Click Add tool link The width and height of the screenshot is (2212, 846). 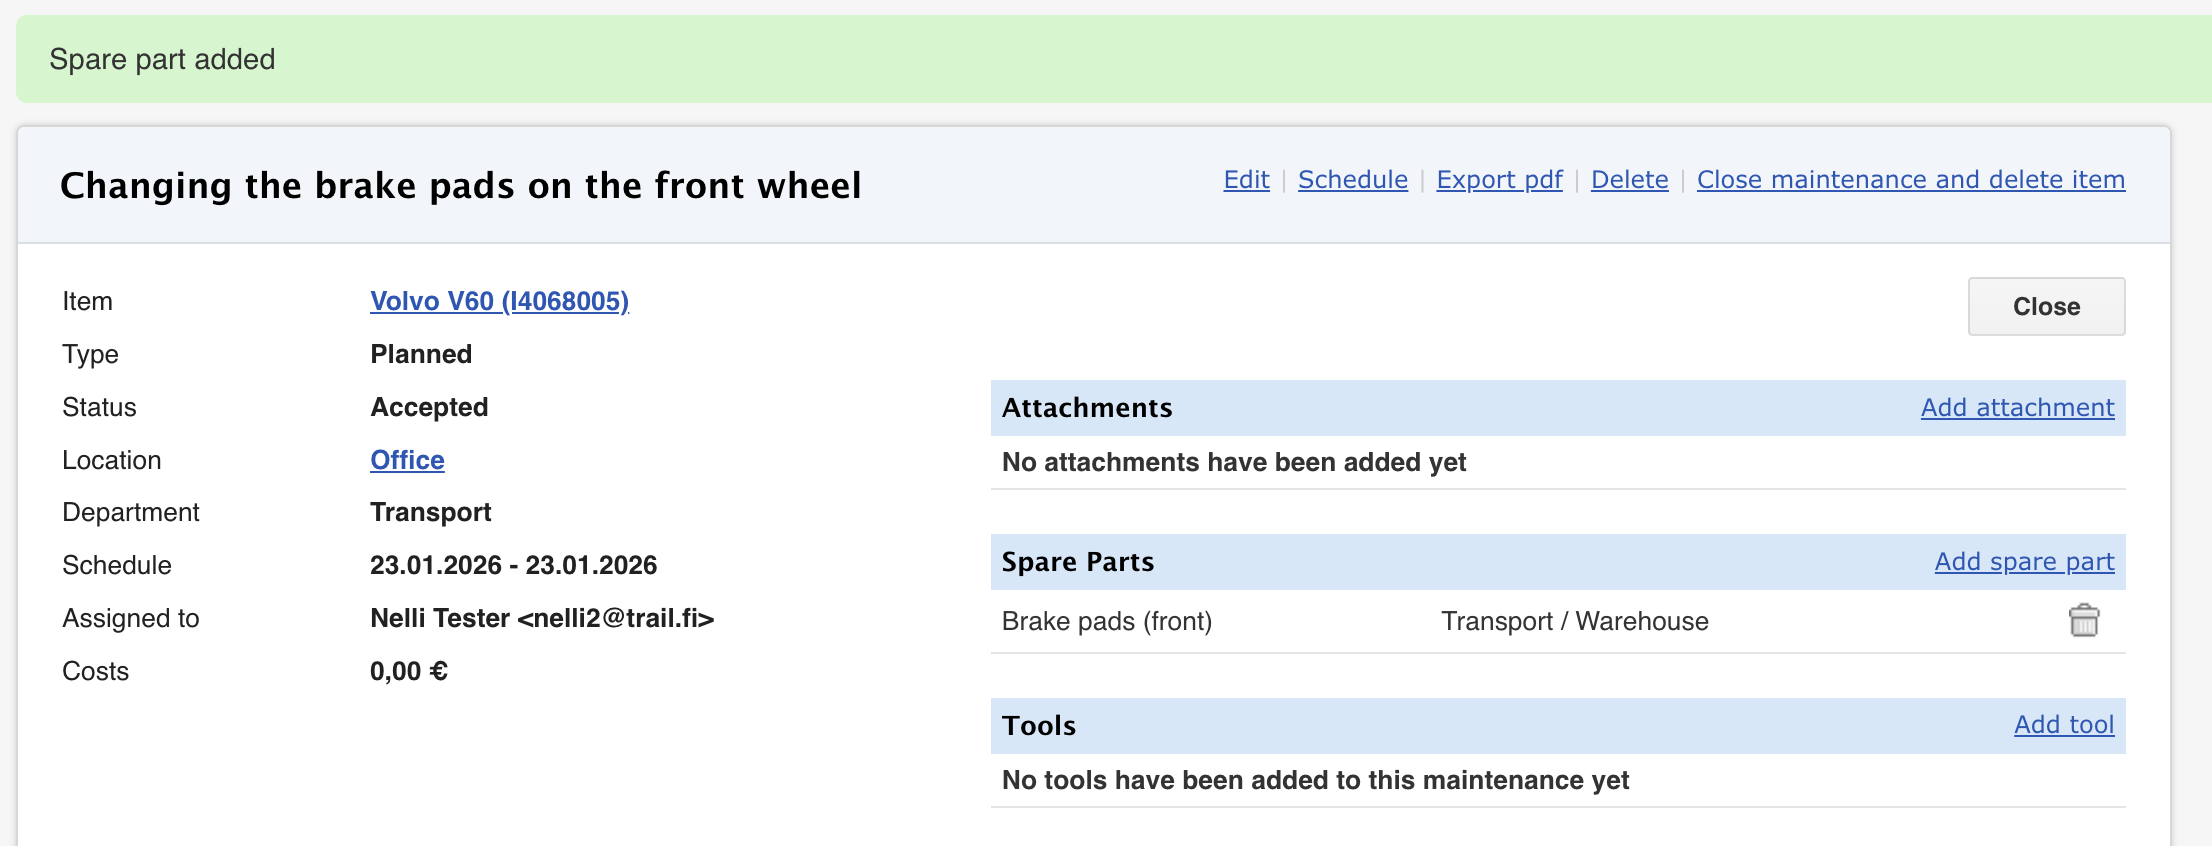(2063, 725)
